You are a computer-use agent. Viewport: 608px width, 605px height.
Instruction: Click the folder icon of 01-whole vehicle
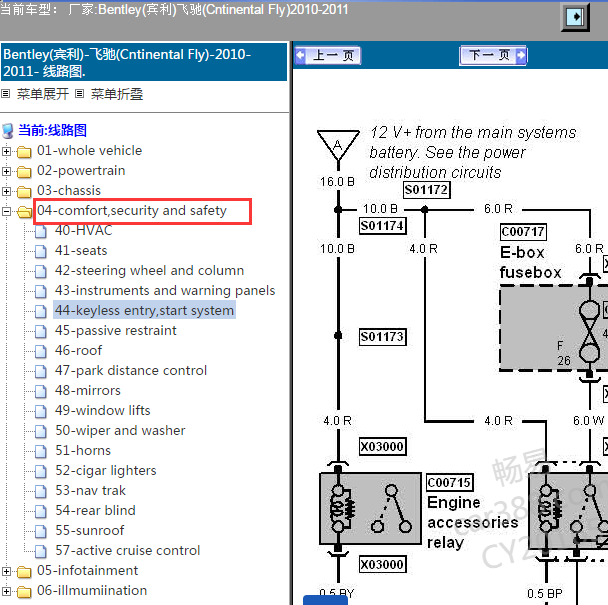(24, 152)
